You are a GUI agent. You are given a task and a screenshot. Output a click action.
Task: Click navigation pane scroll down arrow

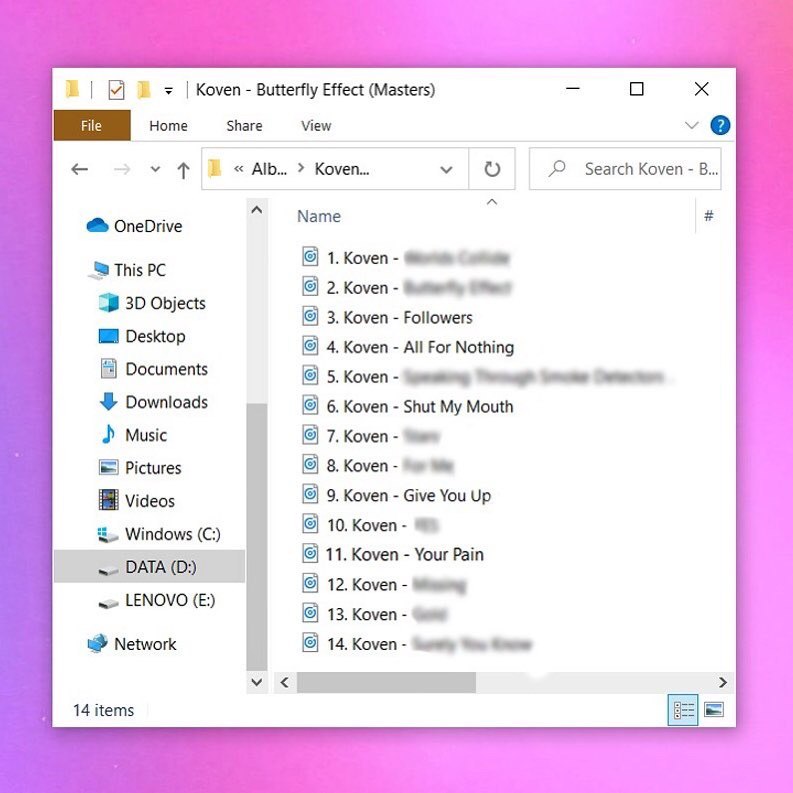click(x=257, y=682)
